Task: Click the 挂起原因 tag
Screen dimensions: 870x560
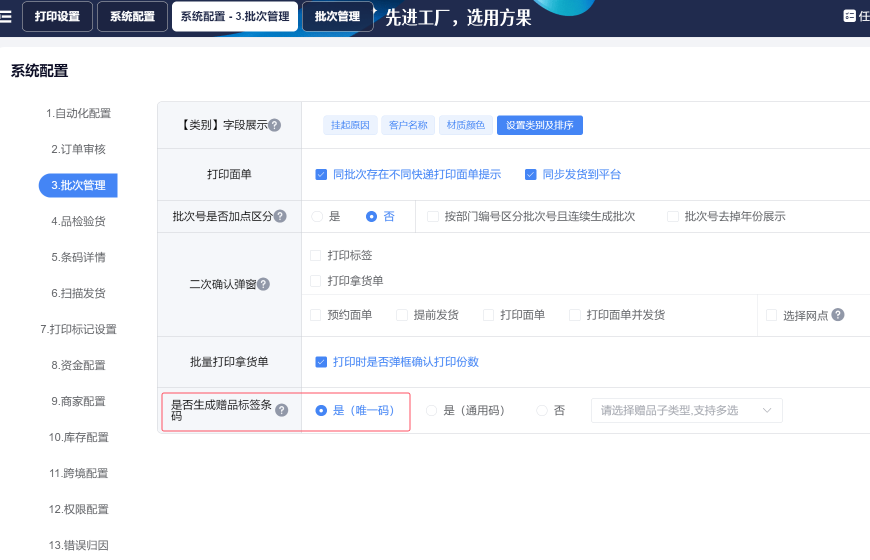Action: (350, 125)
